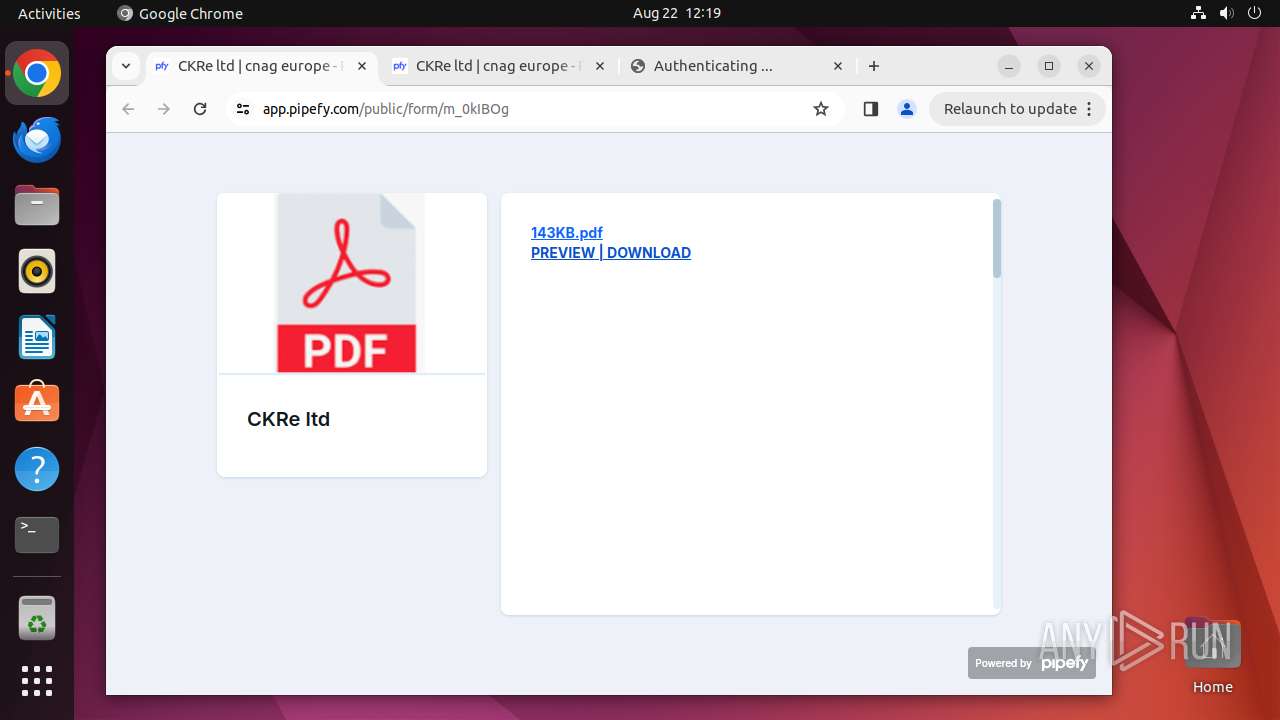Open the clock and calendar menu
Image resolution: width=1280 pixels, height=720 pixels.
pyautogui.click(x=677, y=13)
